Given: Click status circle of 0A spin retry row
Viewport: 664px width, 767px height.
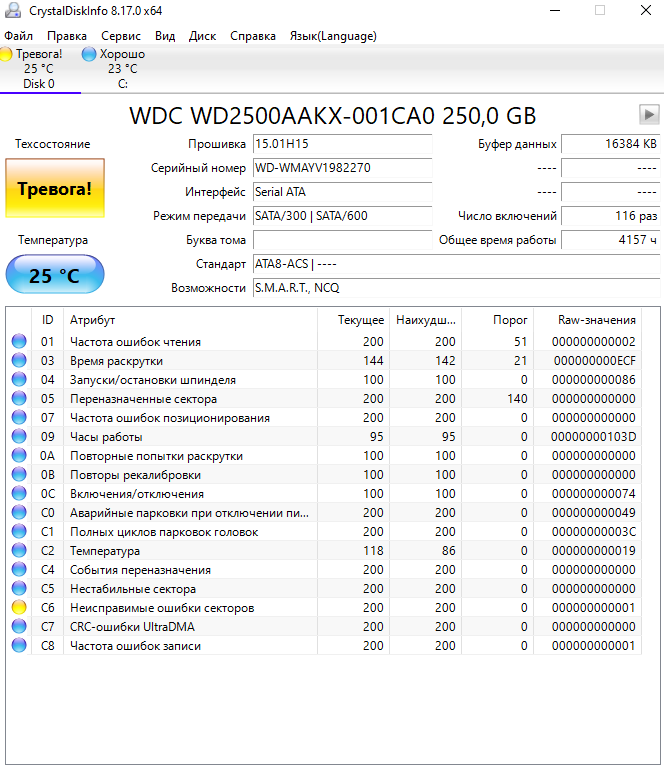Looking at the screenshot, I should pyautogui.click(x=19, y=455).
